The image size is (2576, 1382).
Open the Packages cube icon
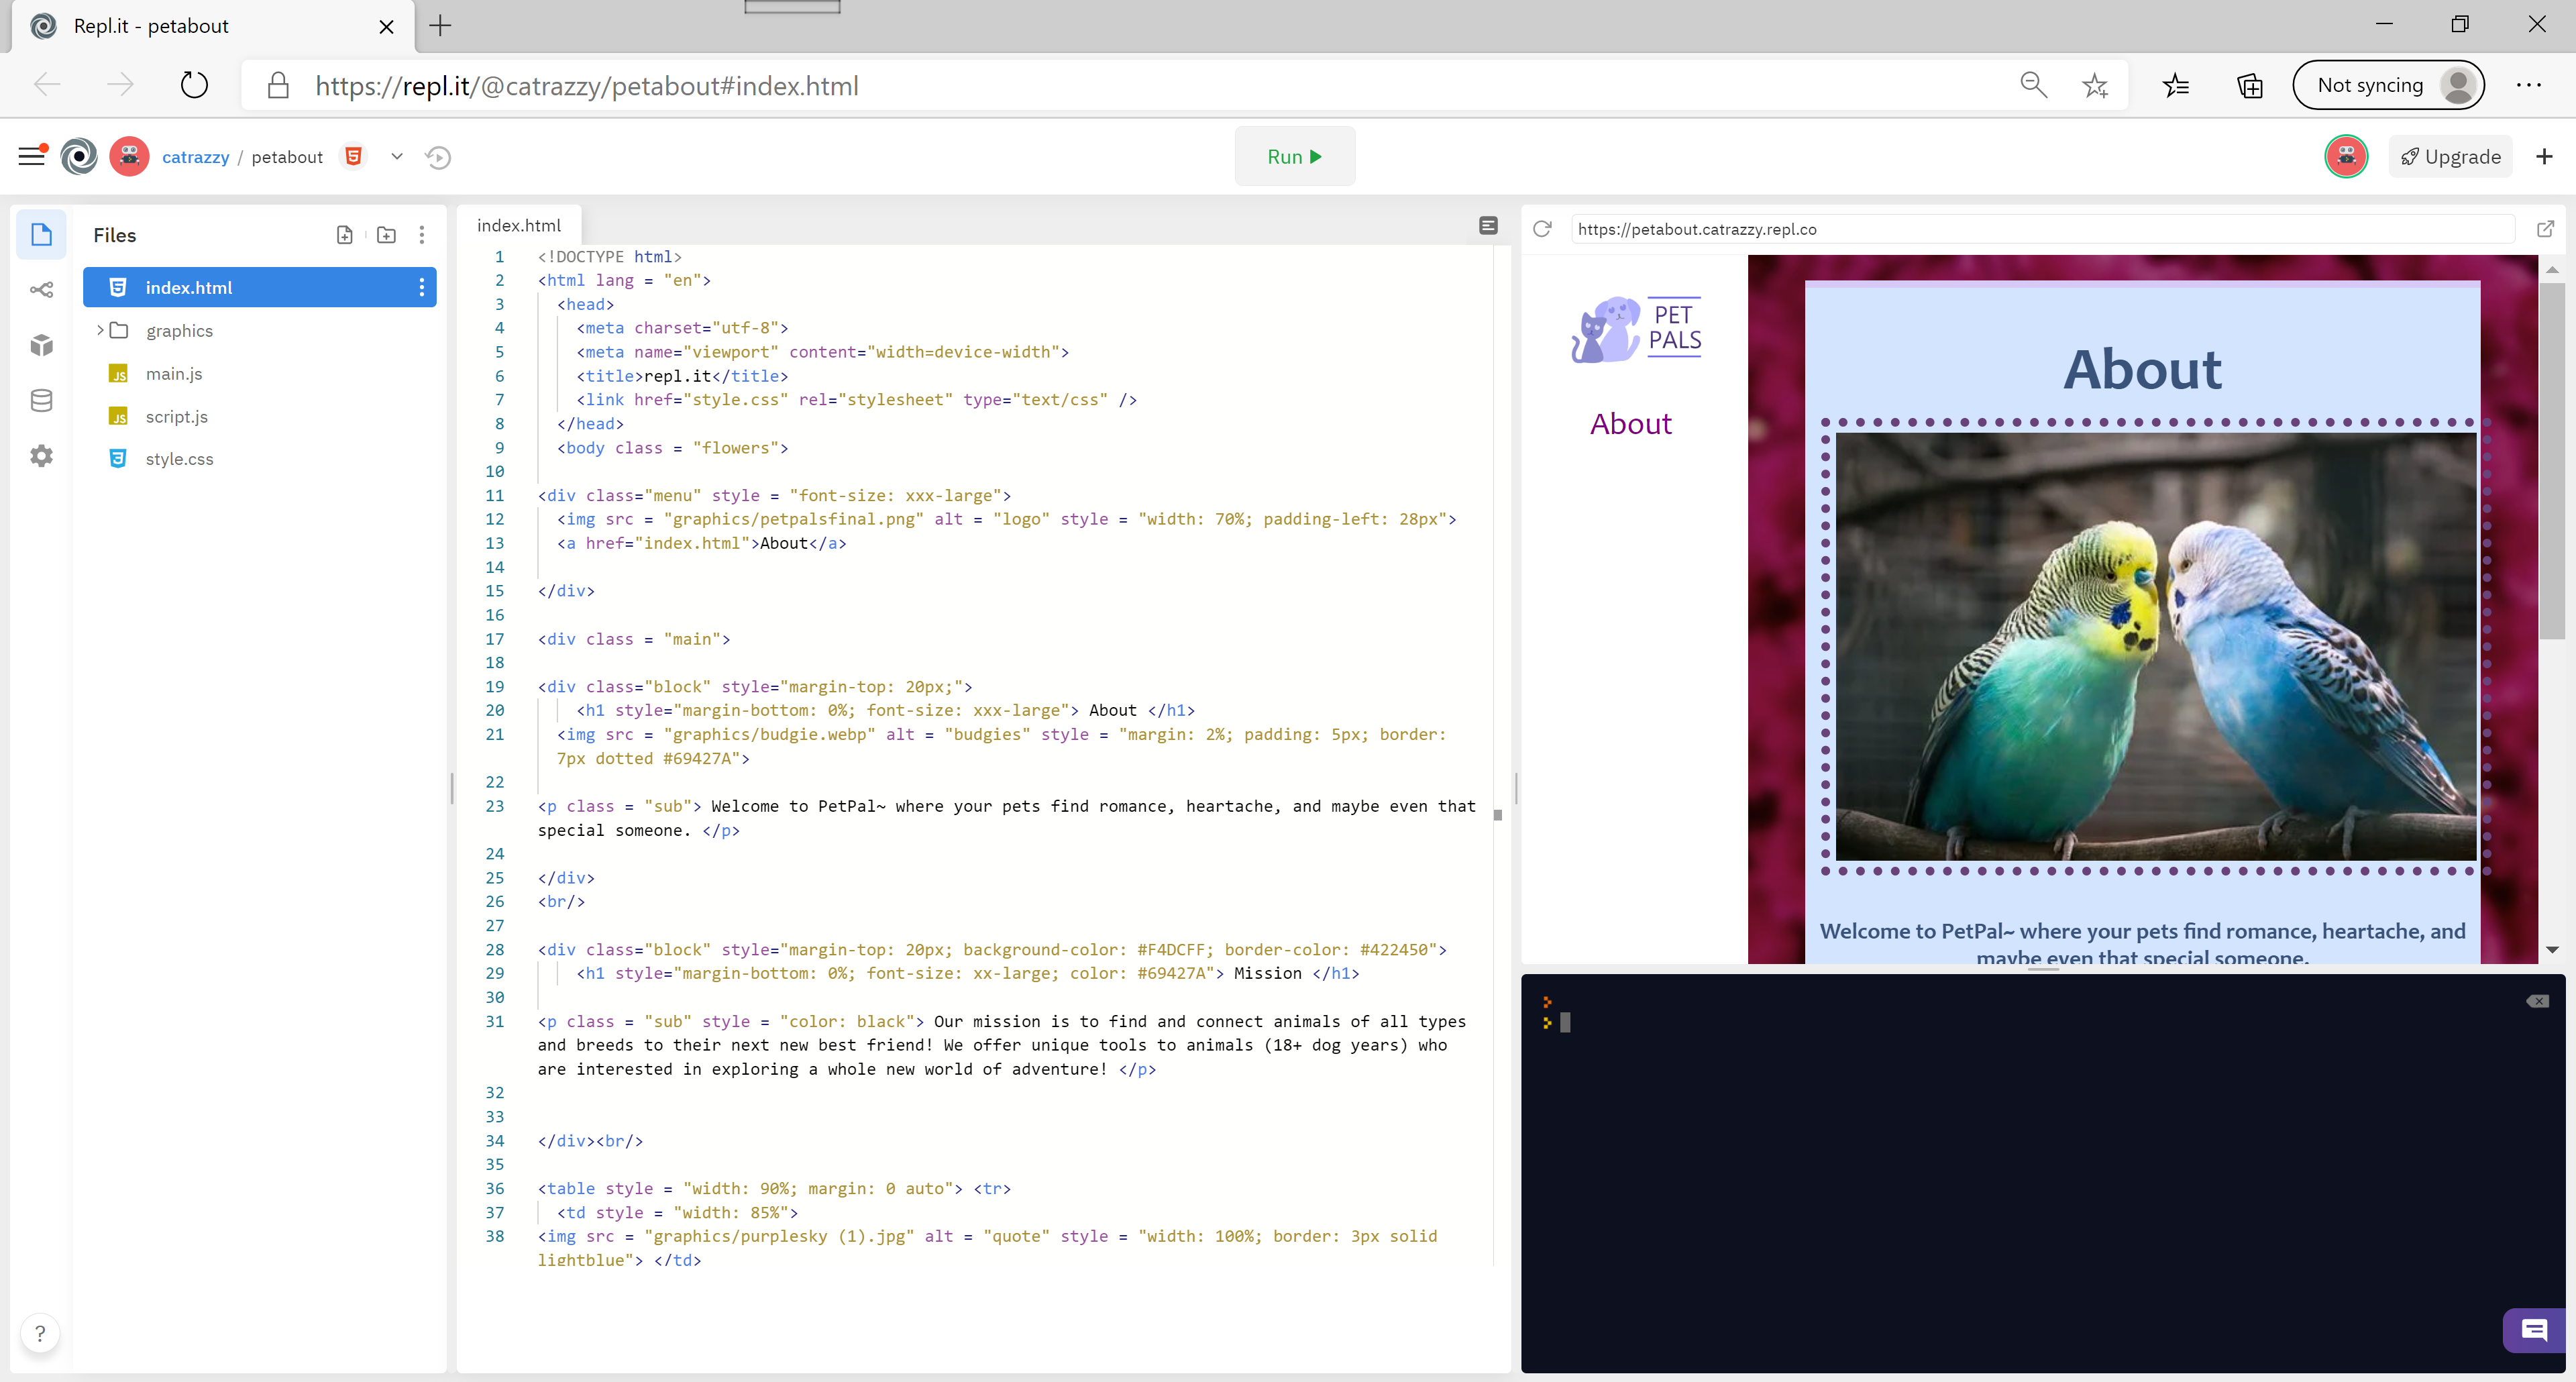[x=41, y=345]
